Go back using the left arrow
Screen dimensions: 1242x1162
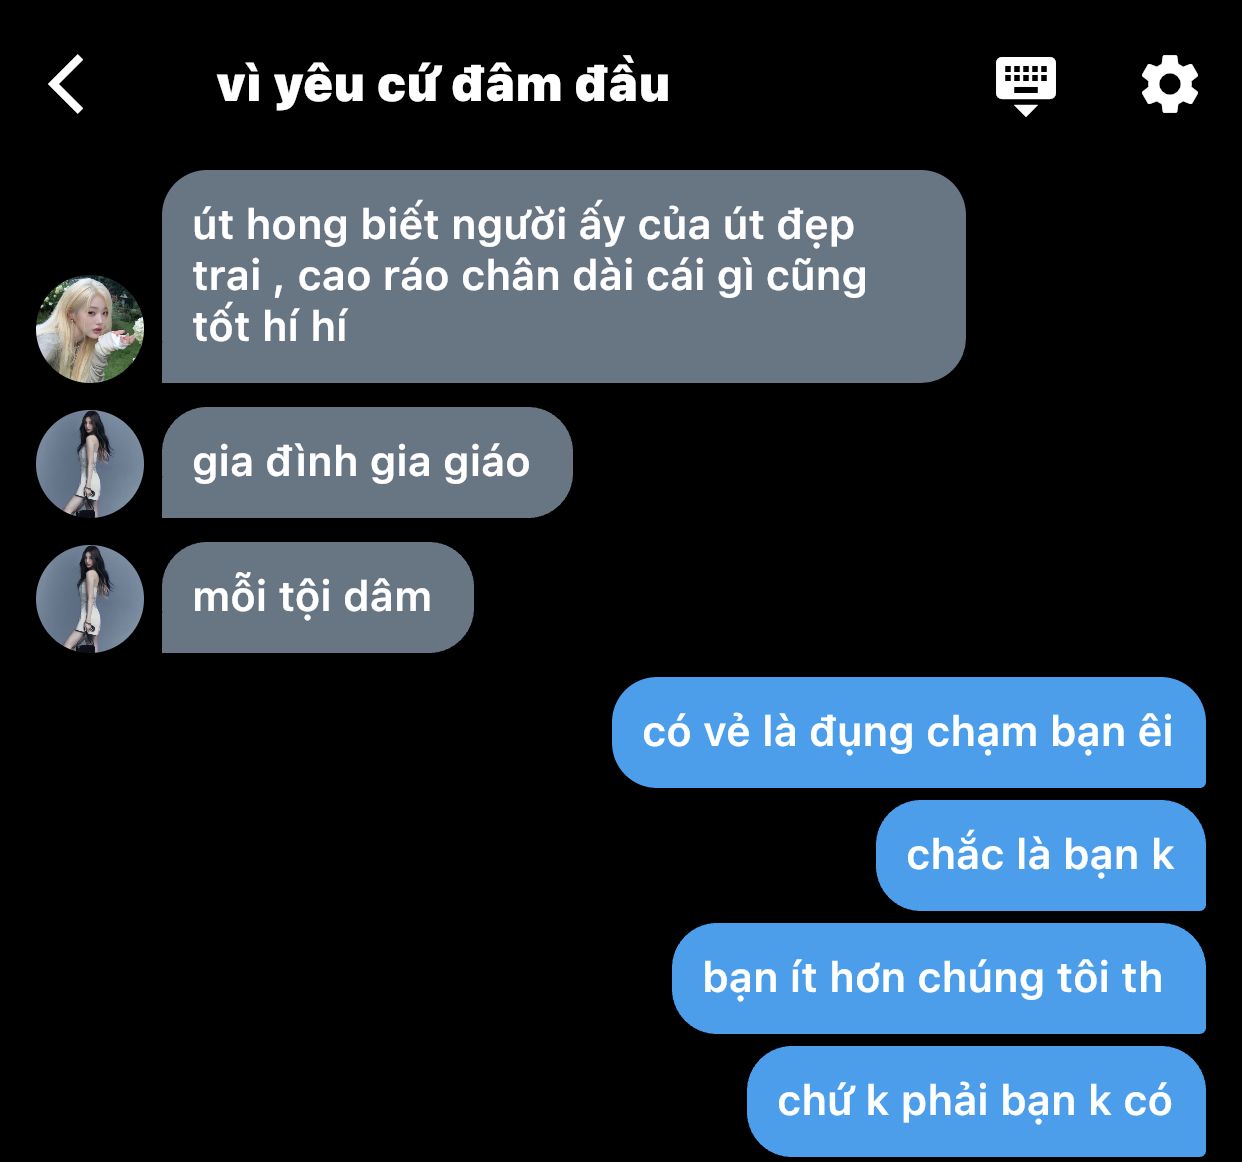[66, 84]
